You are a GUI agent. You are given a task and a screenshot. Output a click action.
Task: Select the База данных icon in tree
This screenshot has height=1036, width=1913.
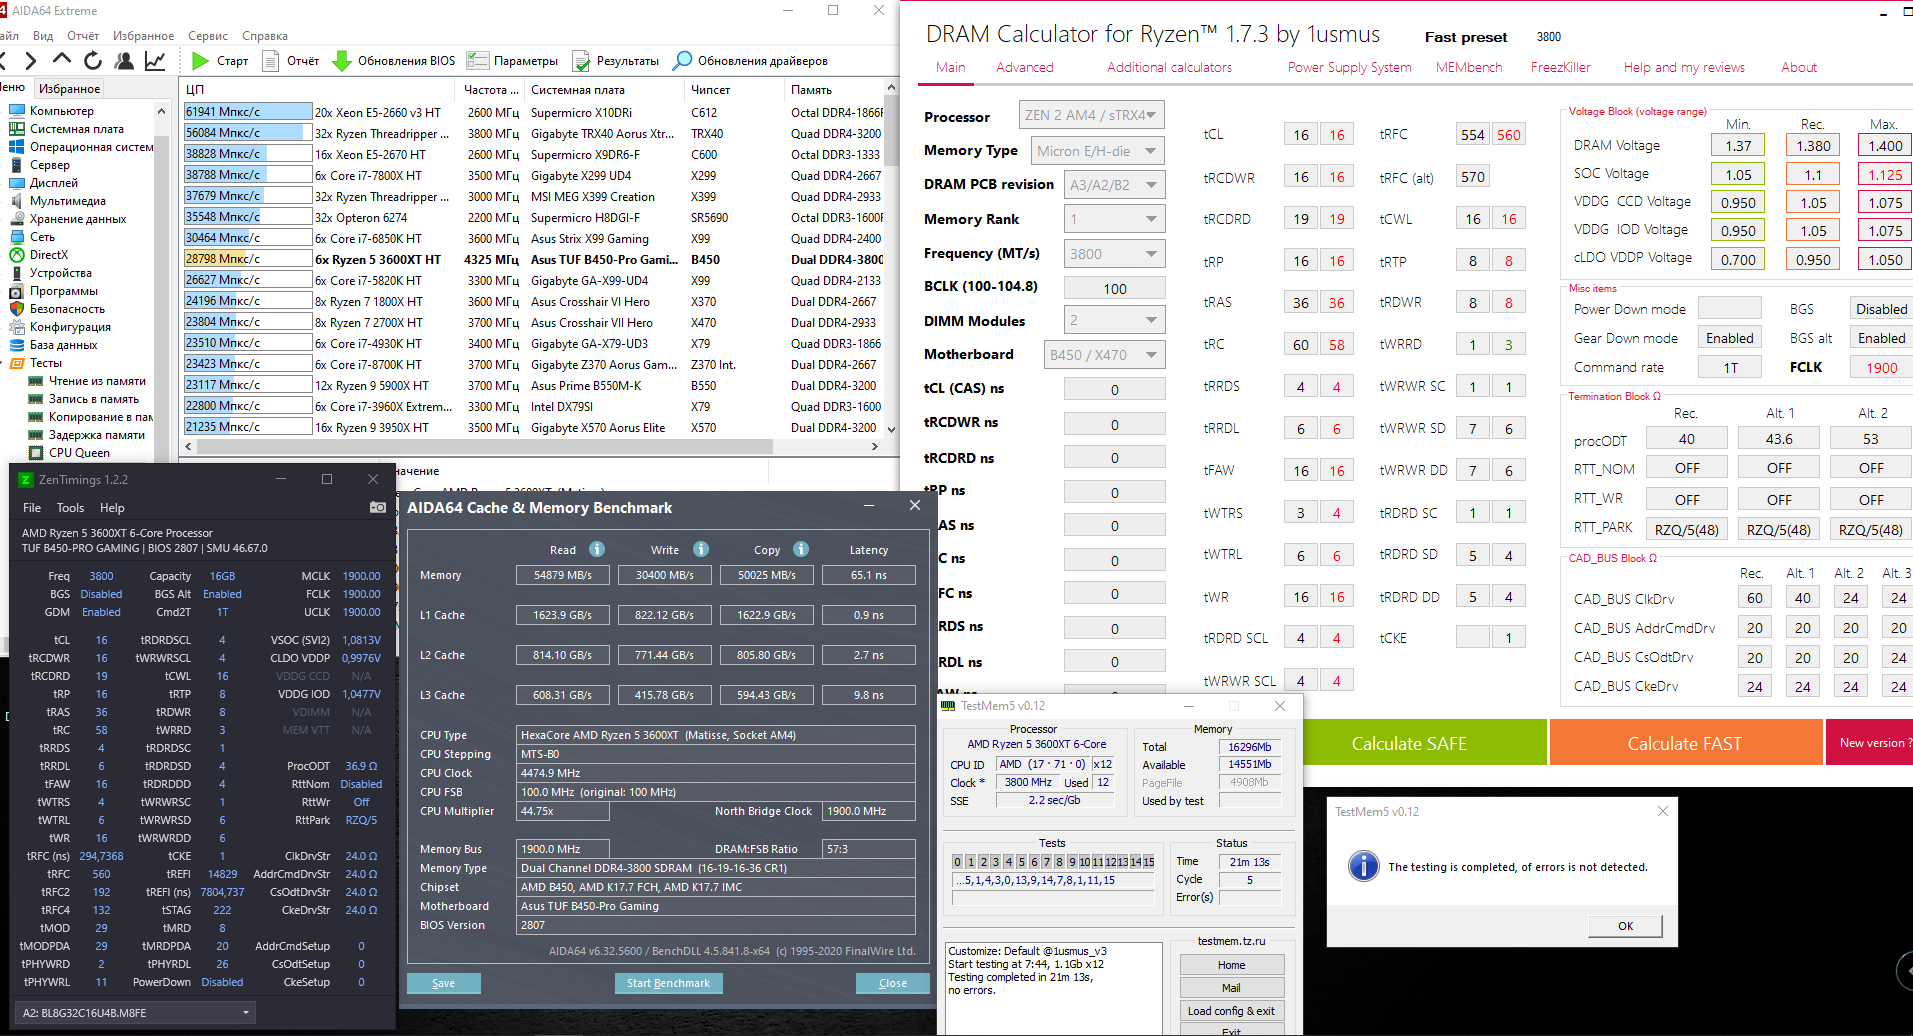pos(17,345)
